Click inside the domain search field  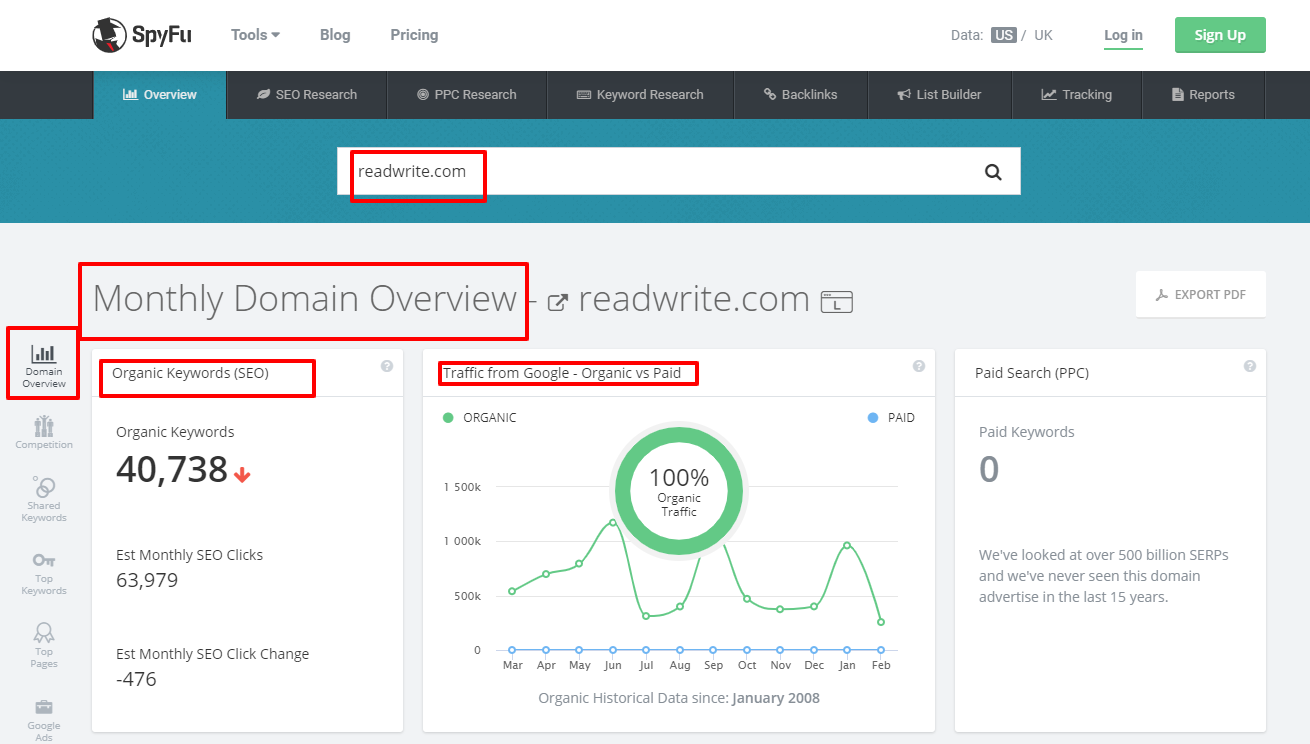[600, 171]
